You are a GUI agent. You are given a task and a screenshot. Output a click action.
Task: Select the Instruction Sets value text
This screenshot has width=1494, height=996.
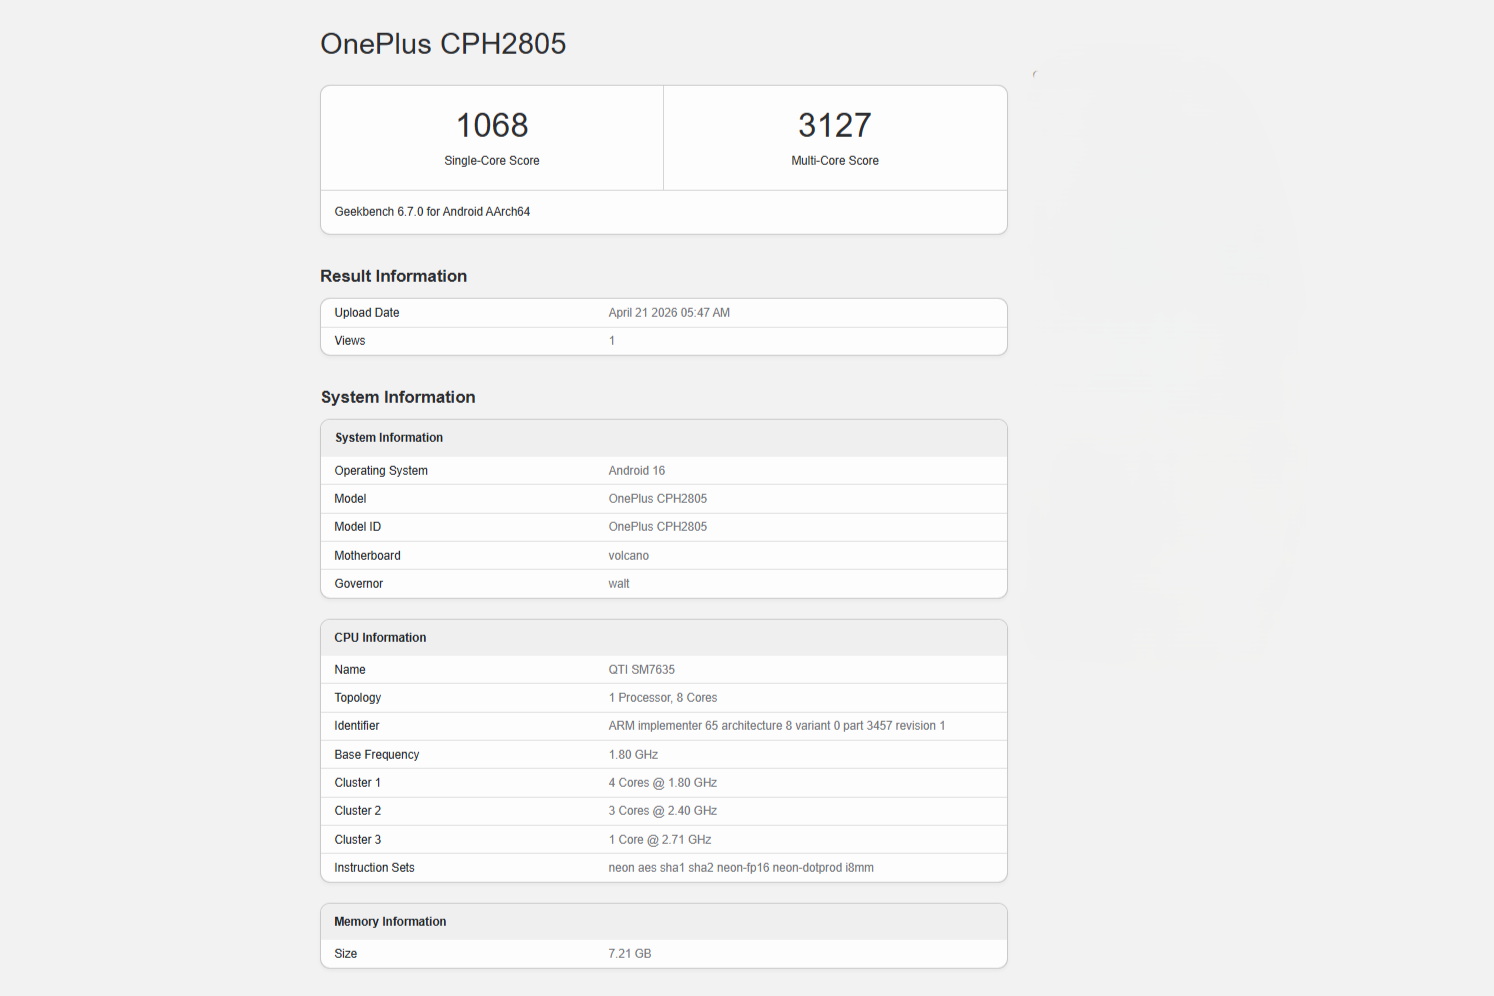740,868
